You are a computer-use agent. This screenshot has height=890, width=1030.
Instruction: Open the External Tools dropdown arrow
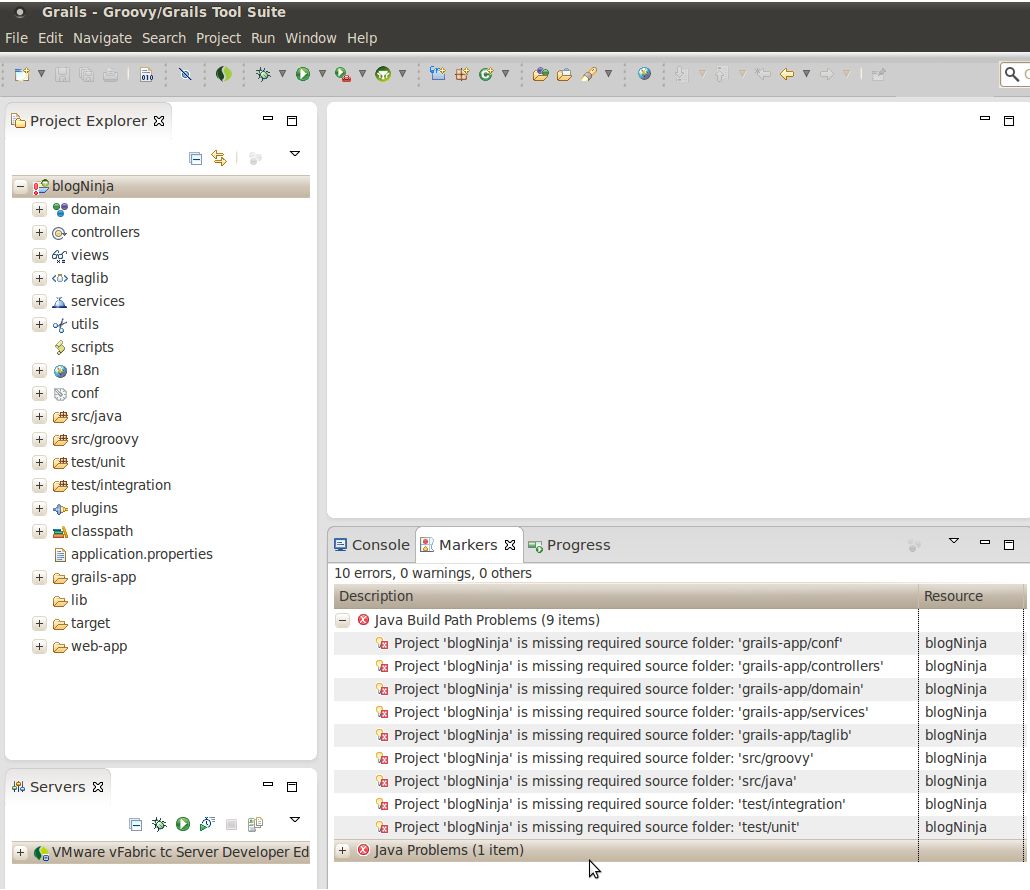click(x=362, y=74)
